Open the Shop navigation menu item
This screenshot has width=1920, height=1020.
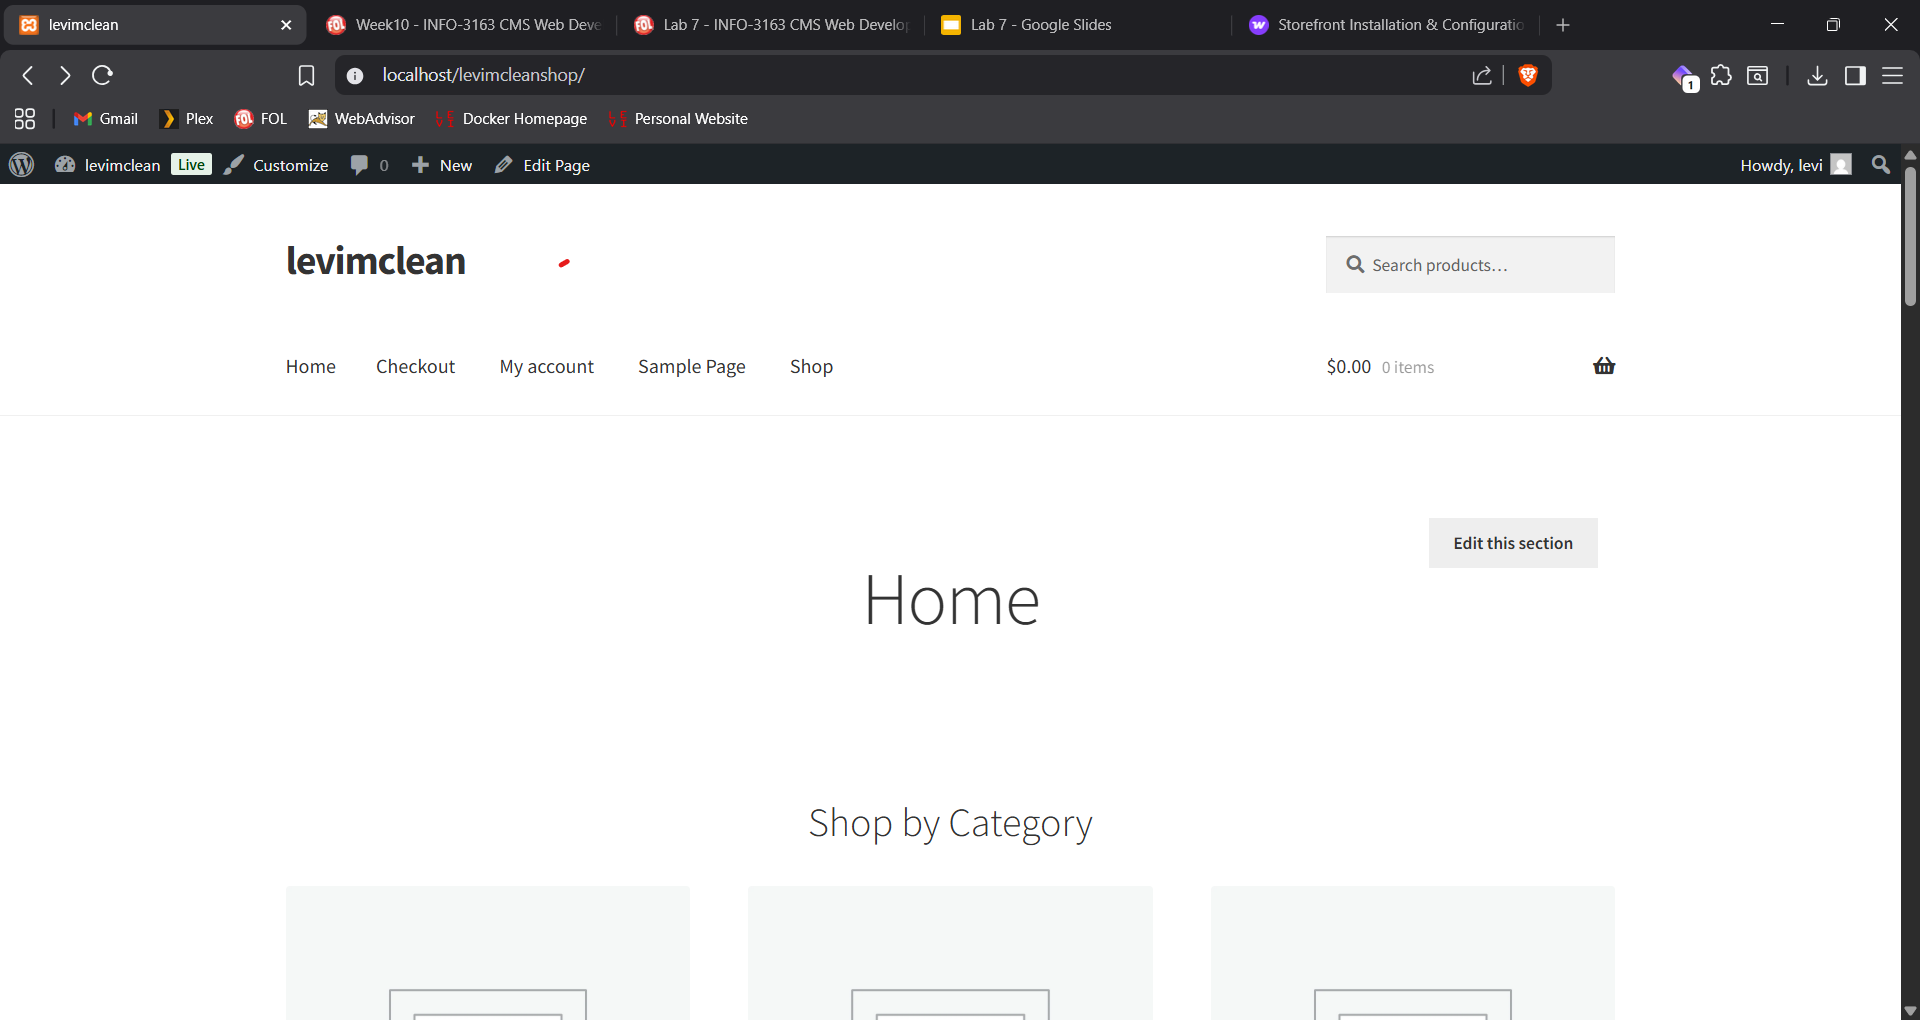[811, 367]
